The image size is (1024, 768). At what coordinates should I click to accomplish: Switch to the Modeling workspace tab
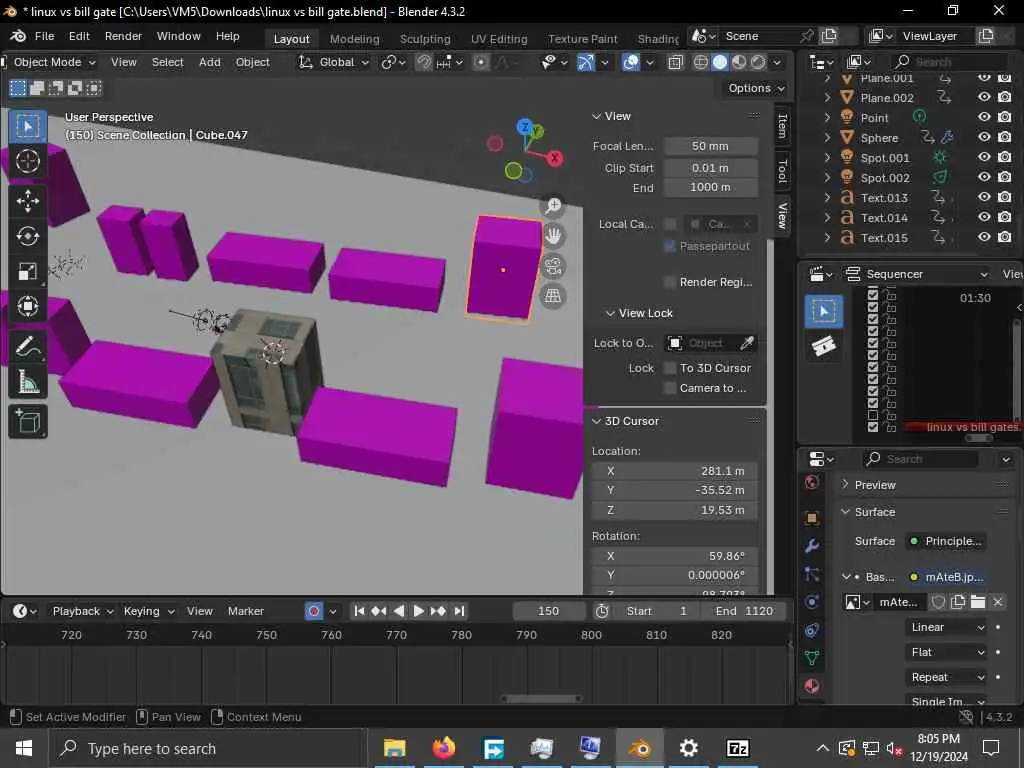tap(355, 39)
